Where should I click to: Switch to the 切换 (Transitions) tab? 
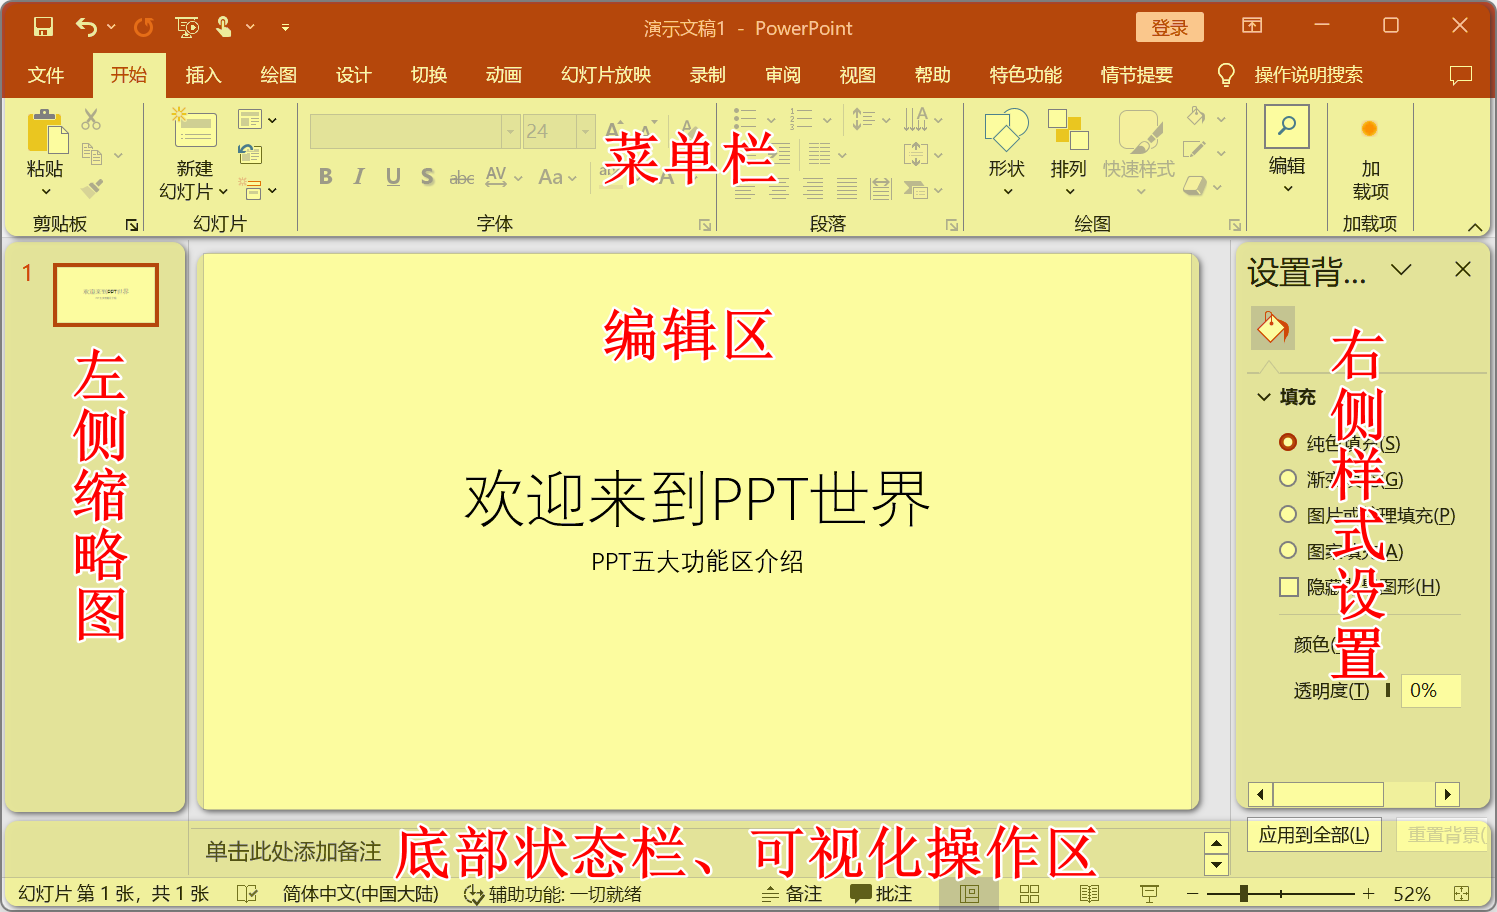click(429, 75)
